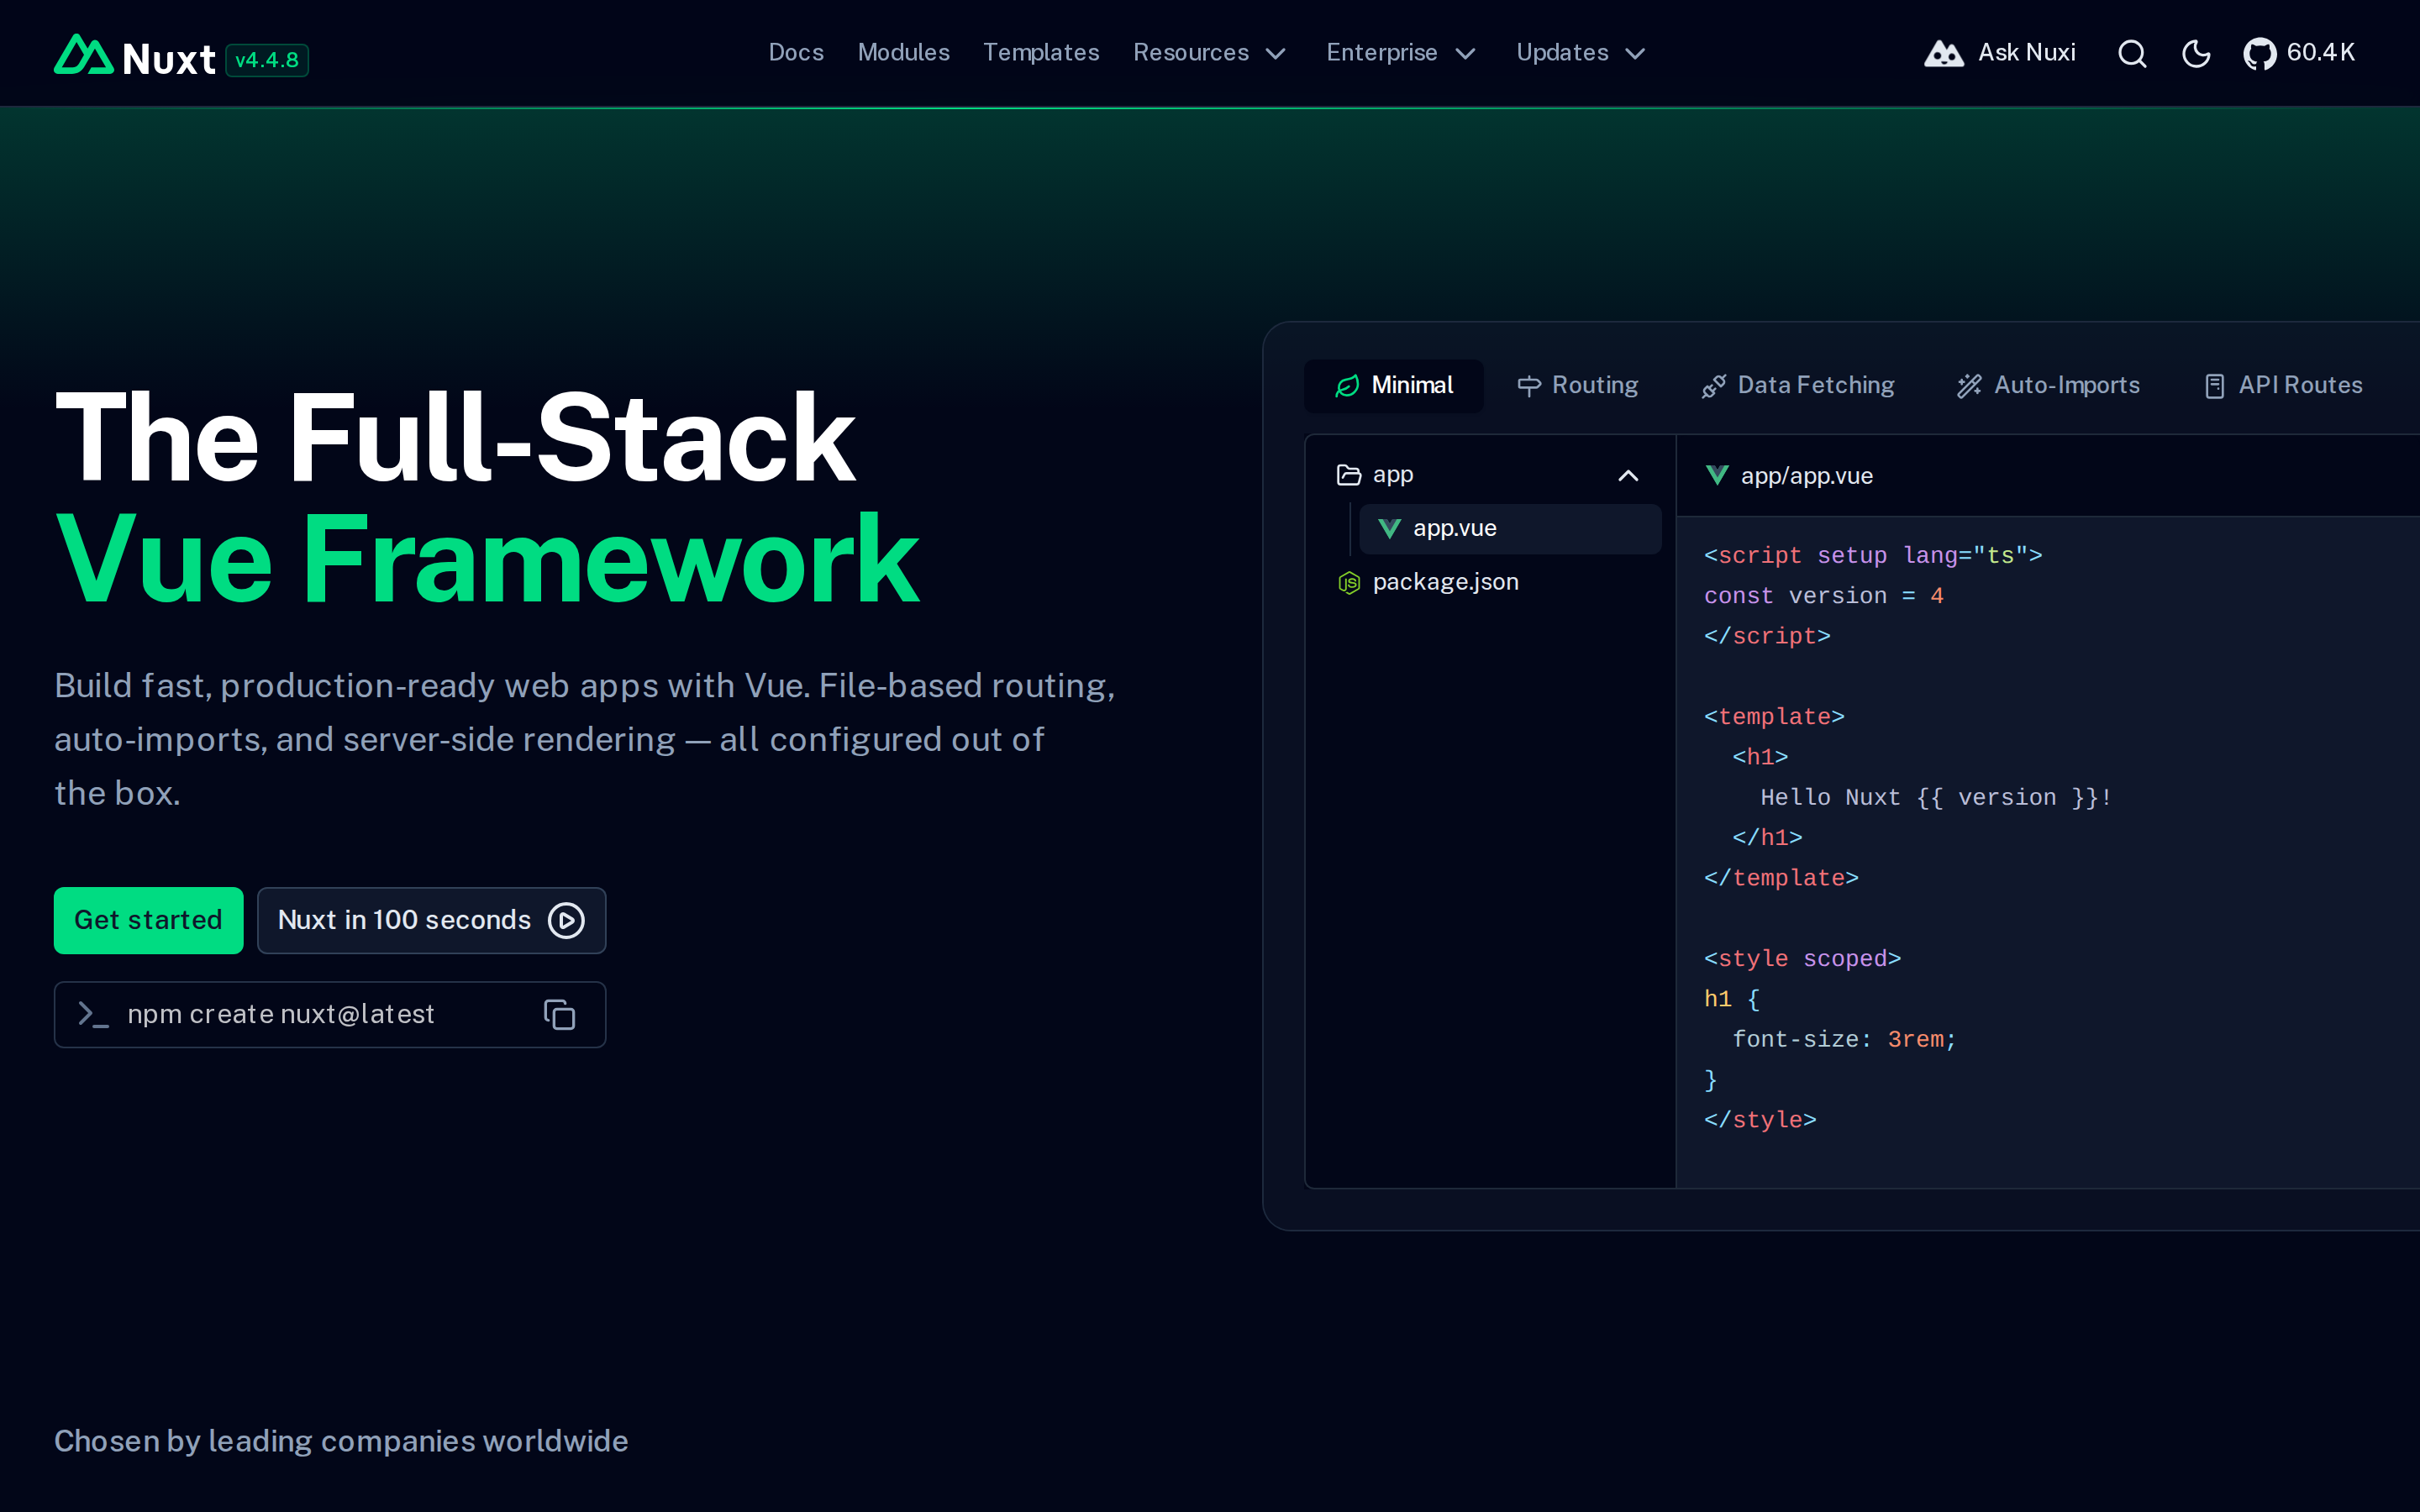Screen dimensions: 2420x1512
Task: Click the magic wand icon on Auto-Imports
Action: click(1969, 386)
